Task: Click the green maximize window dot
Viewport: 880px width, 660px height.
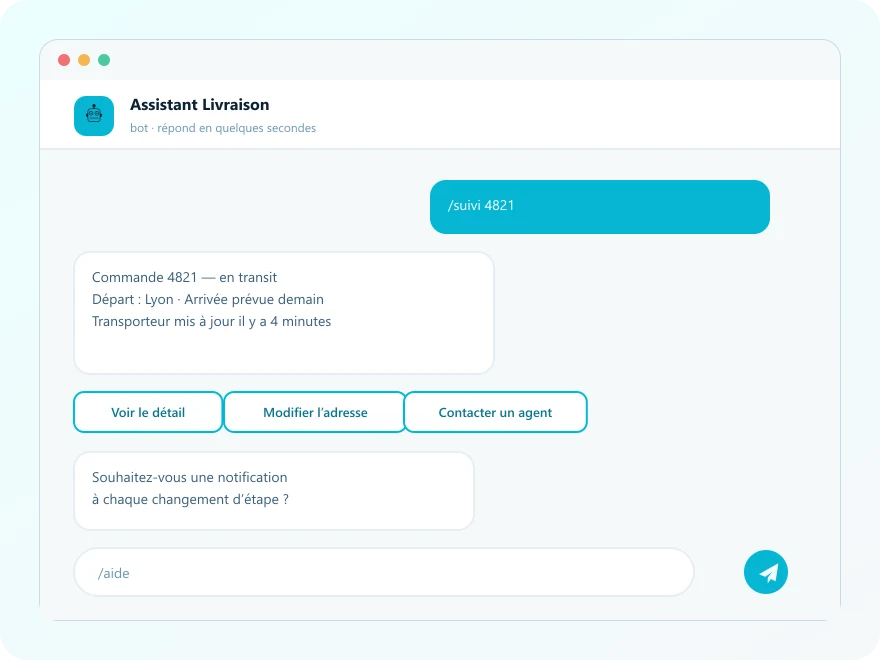Action: [x=104, y=60]
